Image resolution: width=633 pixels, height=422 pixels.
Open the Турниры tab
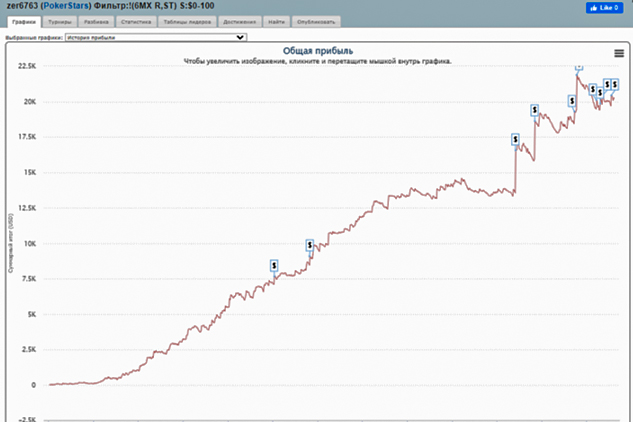59,20
